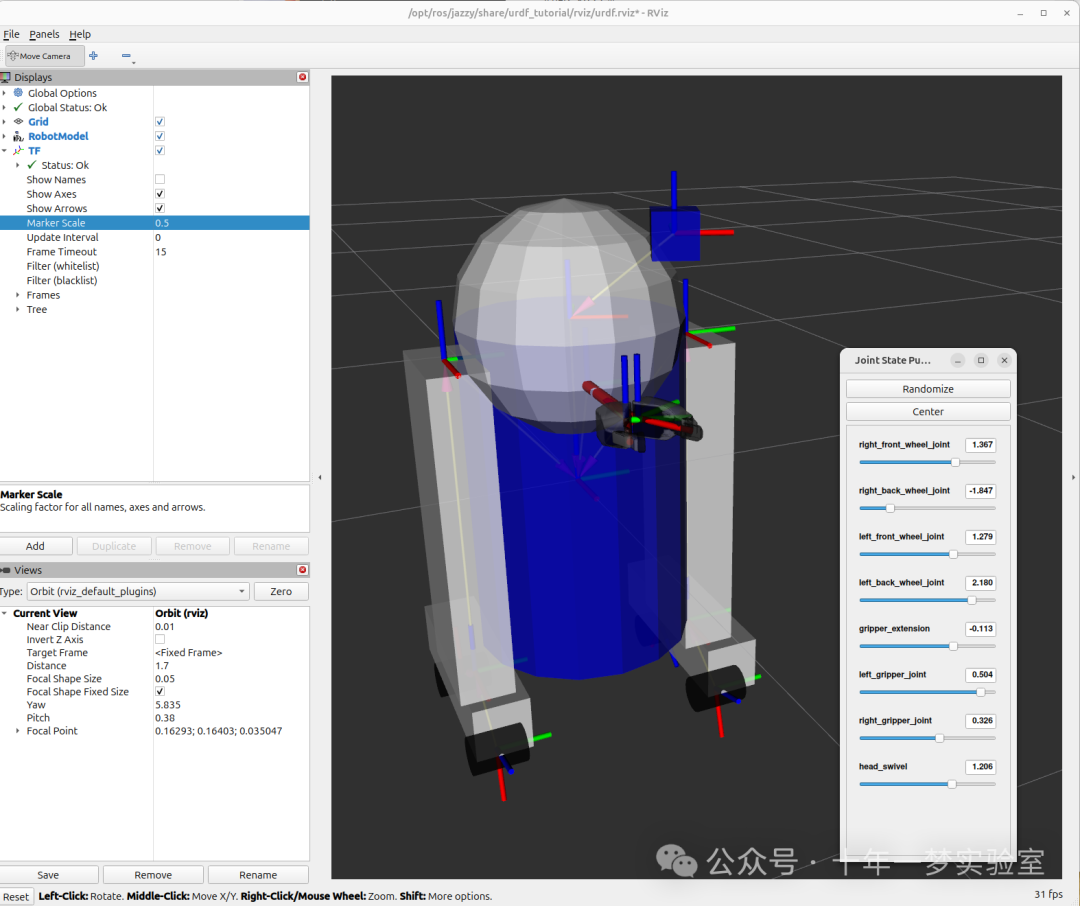Viewport: 1080px width, 906px height.
Task: Click the TF axes display icon
Action: [19, 150]
